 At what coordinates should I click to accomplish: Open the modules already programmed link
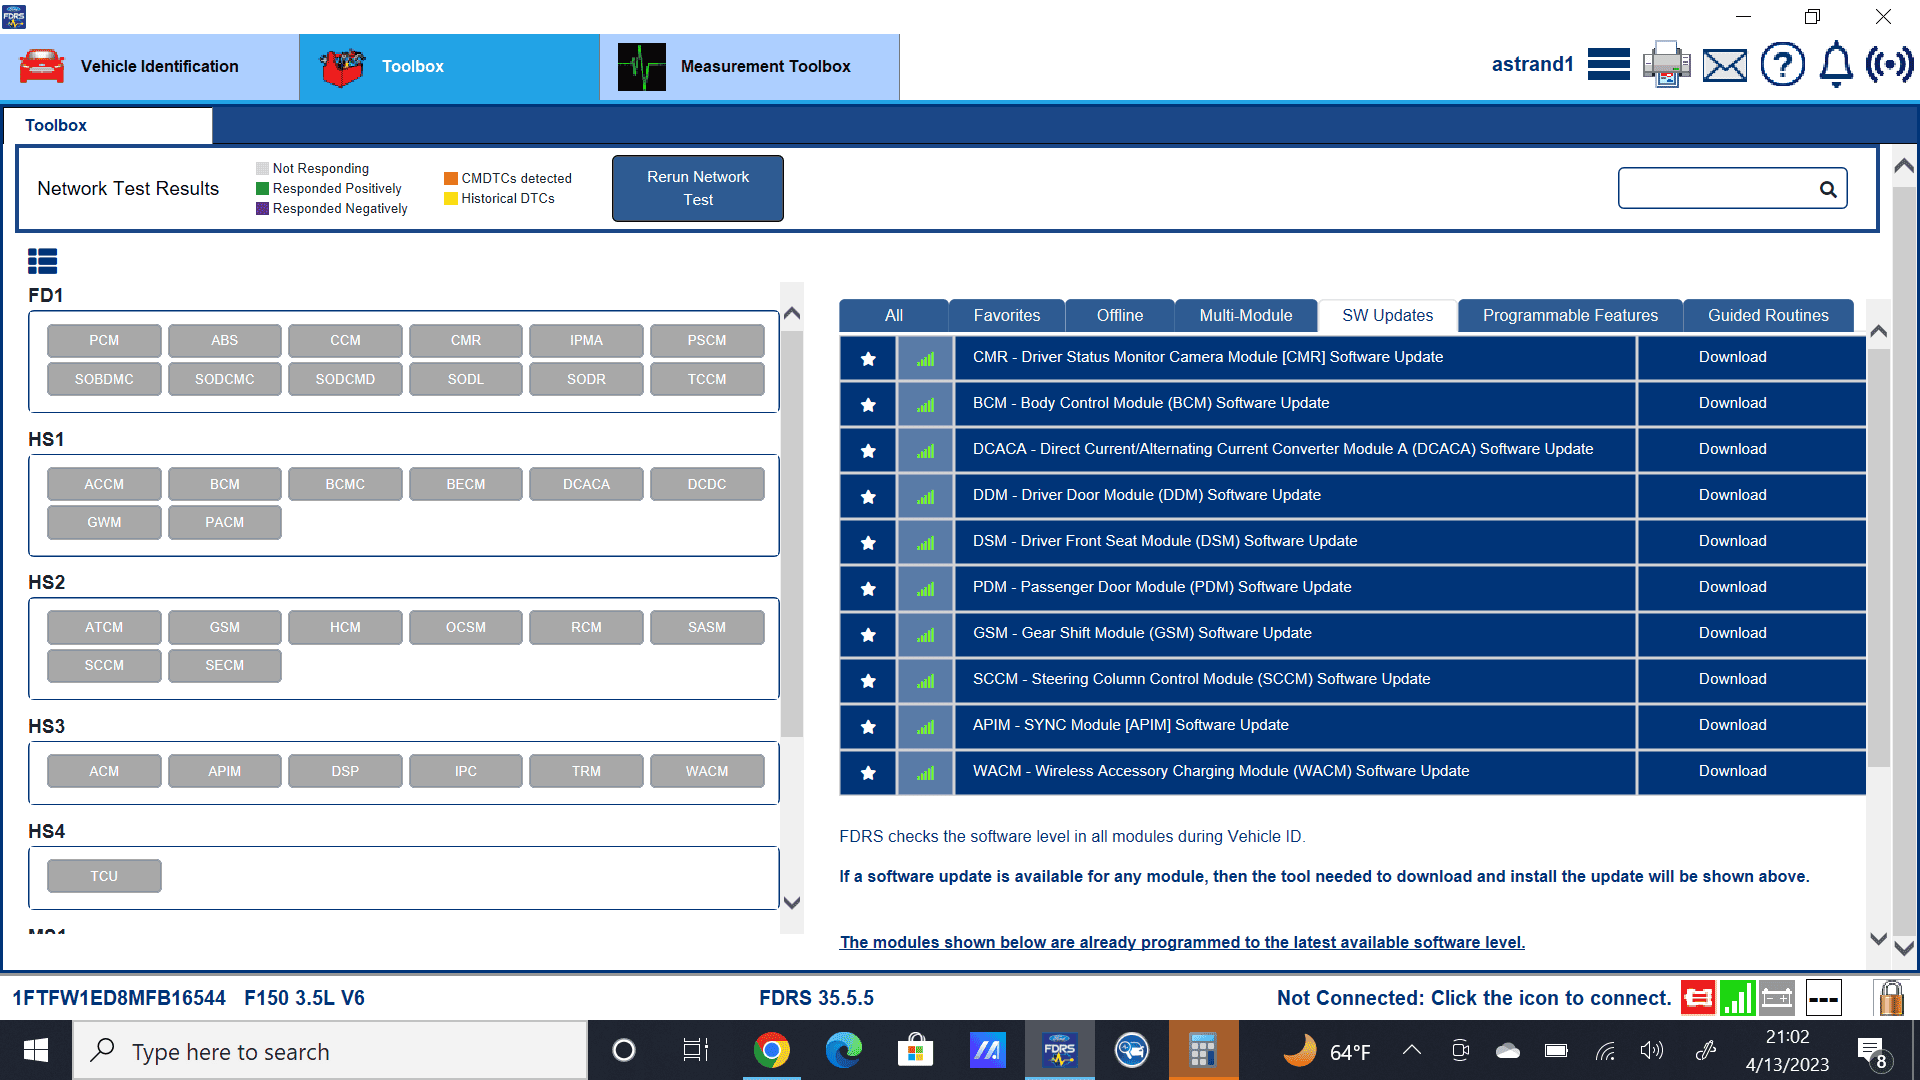pyautogui.click(x=1182, y=943)
